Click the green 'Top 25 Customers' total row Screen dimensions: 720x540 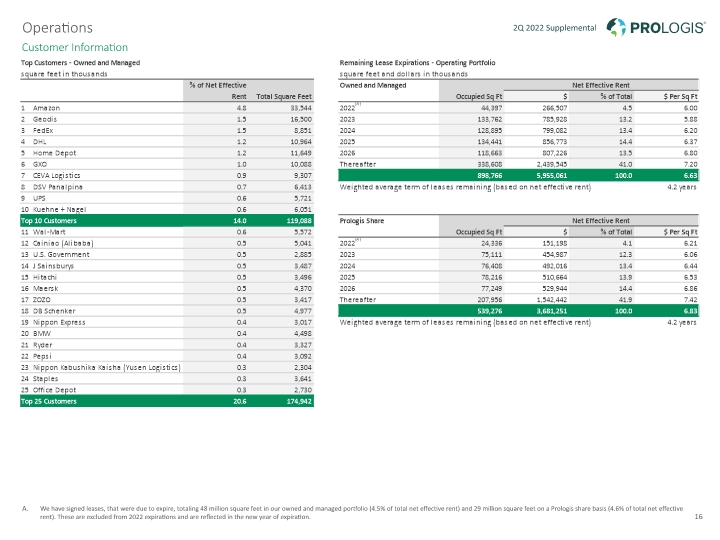click(167, 401)
